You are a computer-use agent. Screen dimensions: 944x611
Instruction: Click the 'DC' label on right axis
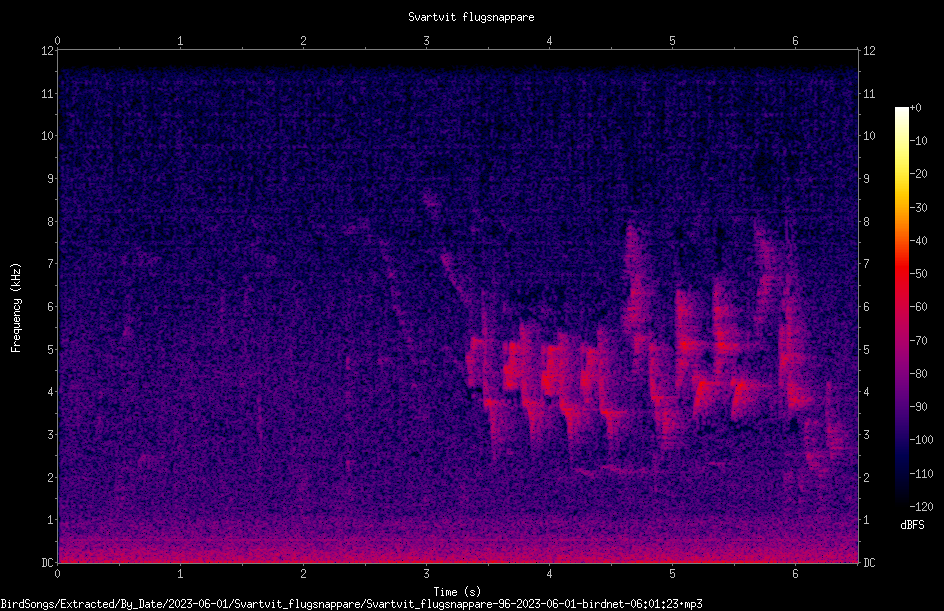pos(869,562)
